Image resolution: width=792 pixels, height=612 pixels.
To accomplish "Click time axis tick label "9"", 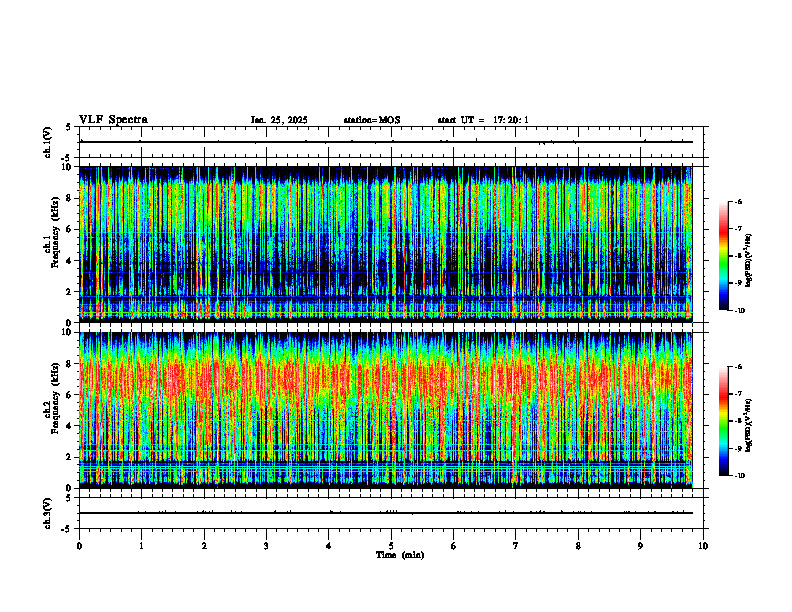I will [640, 546].
